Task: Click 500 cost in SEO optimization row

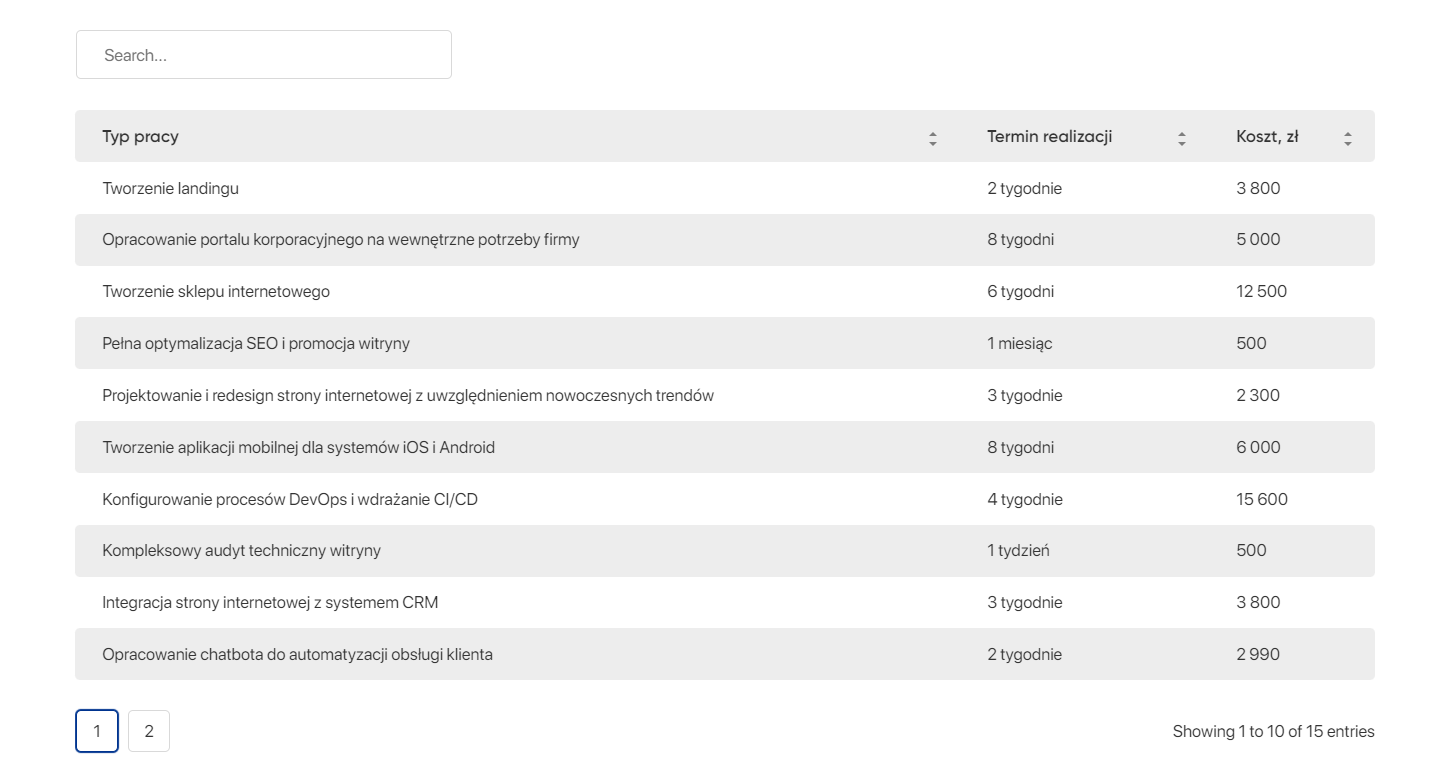Action: (1251, 344)
